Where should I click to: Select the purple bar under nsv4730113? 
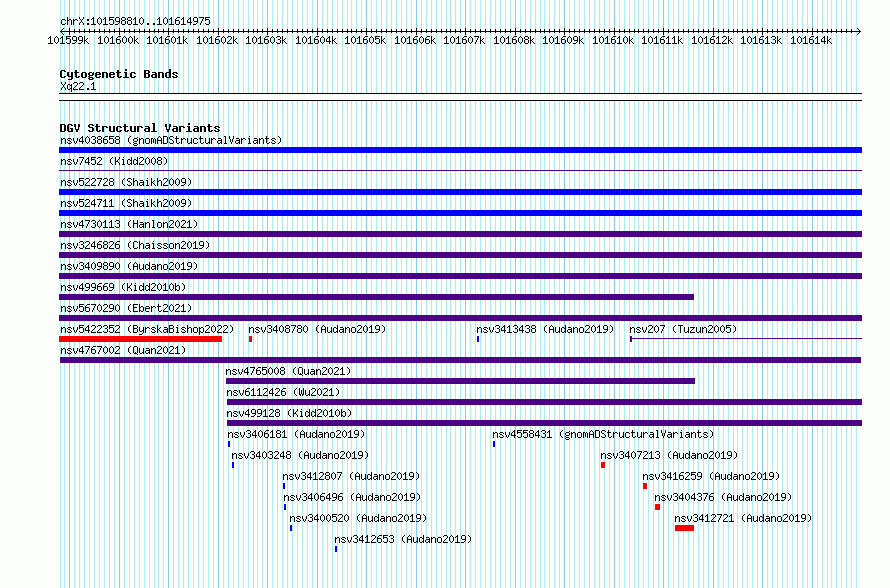(460, 234)
